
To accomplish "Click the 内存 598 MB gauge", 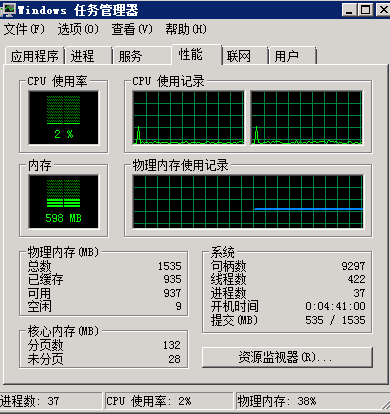I will [63, 201].
